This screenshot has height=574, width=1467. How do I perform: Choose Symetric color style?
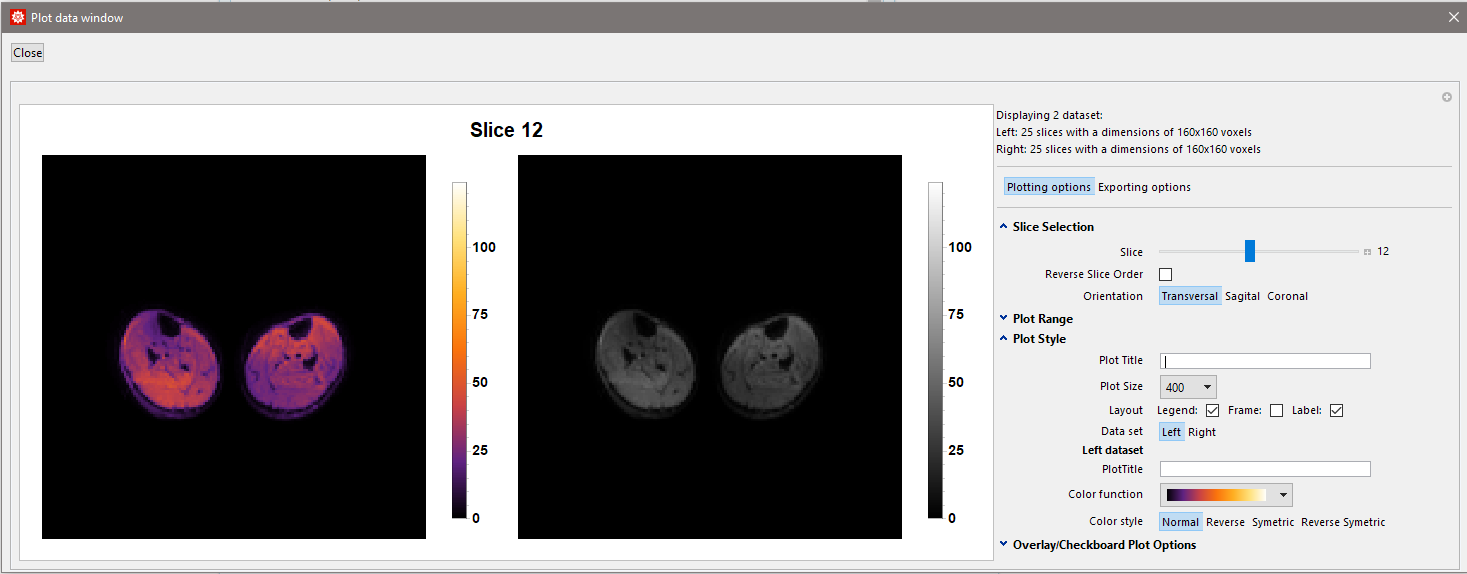1273,522
